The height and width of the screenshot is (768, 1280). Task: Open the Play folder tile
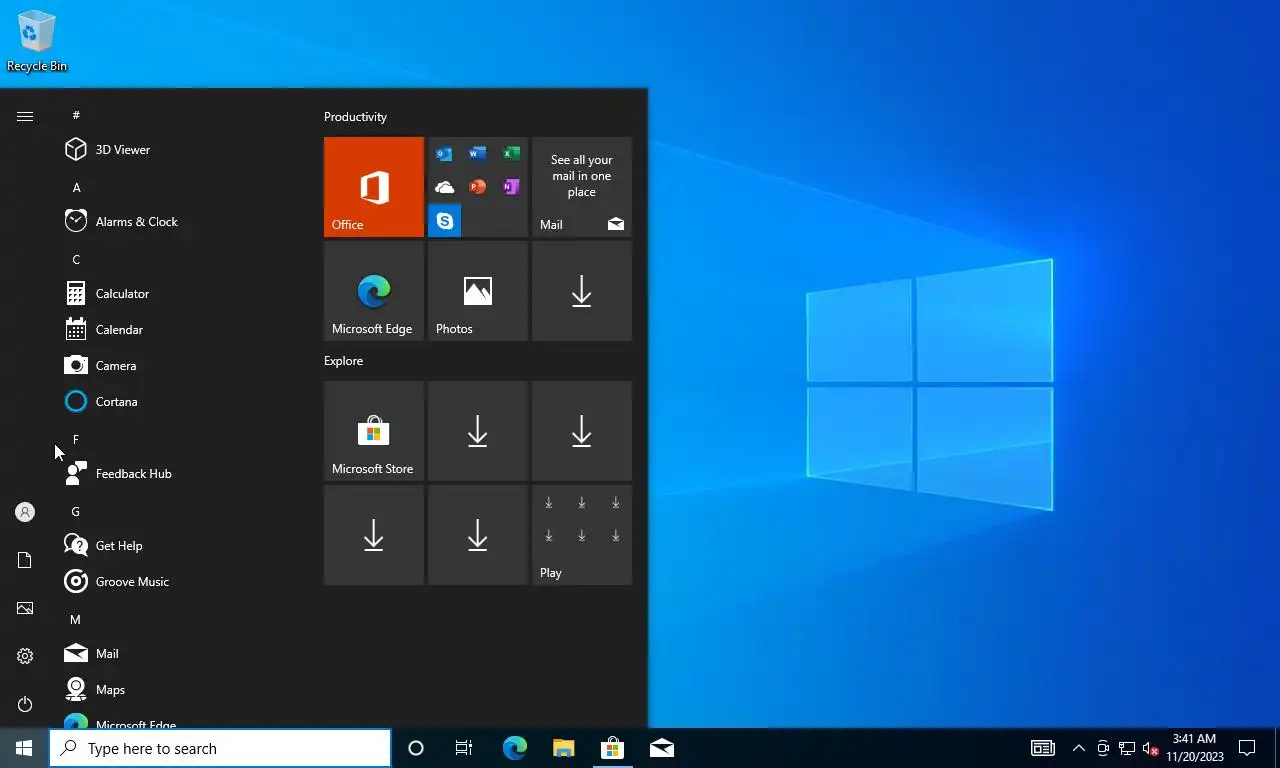582,535
